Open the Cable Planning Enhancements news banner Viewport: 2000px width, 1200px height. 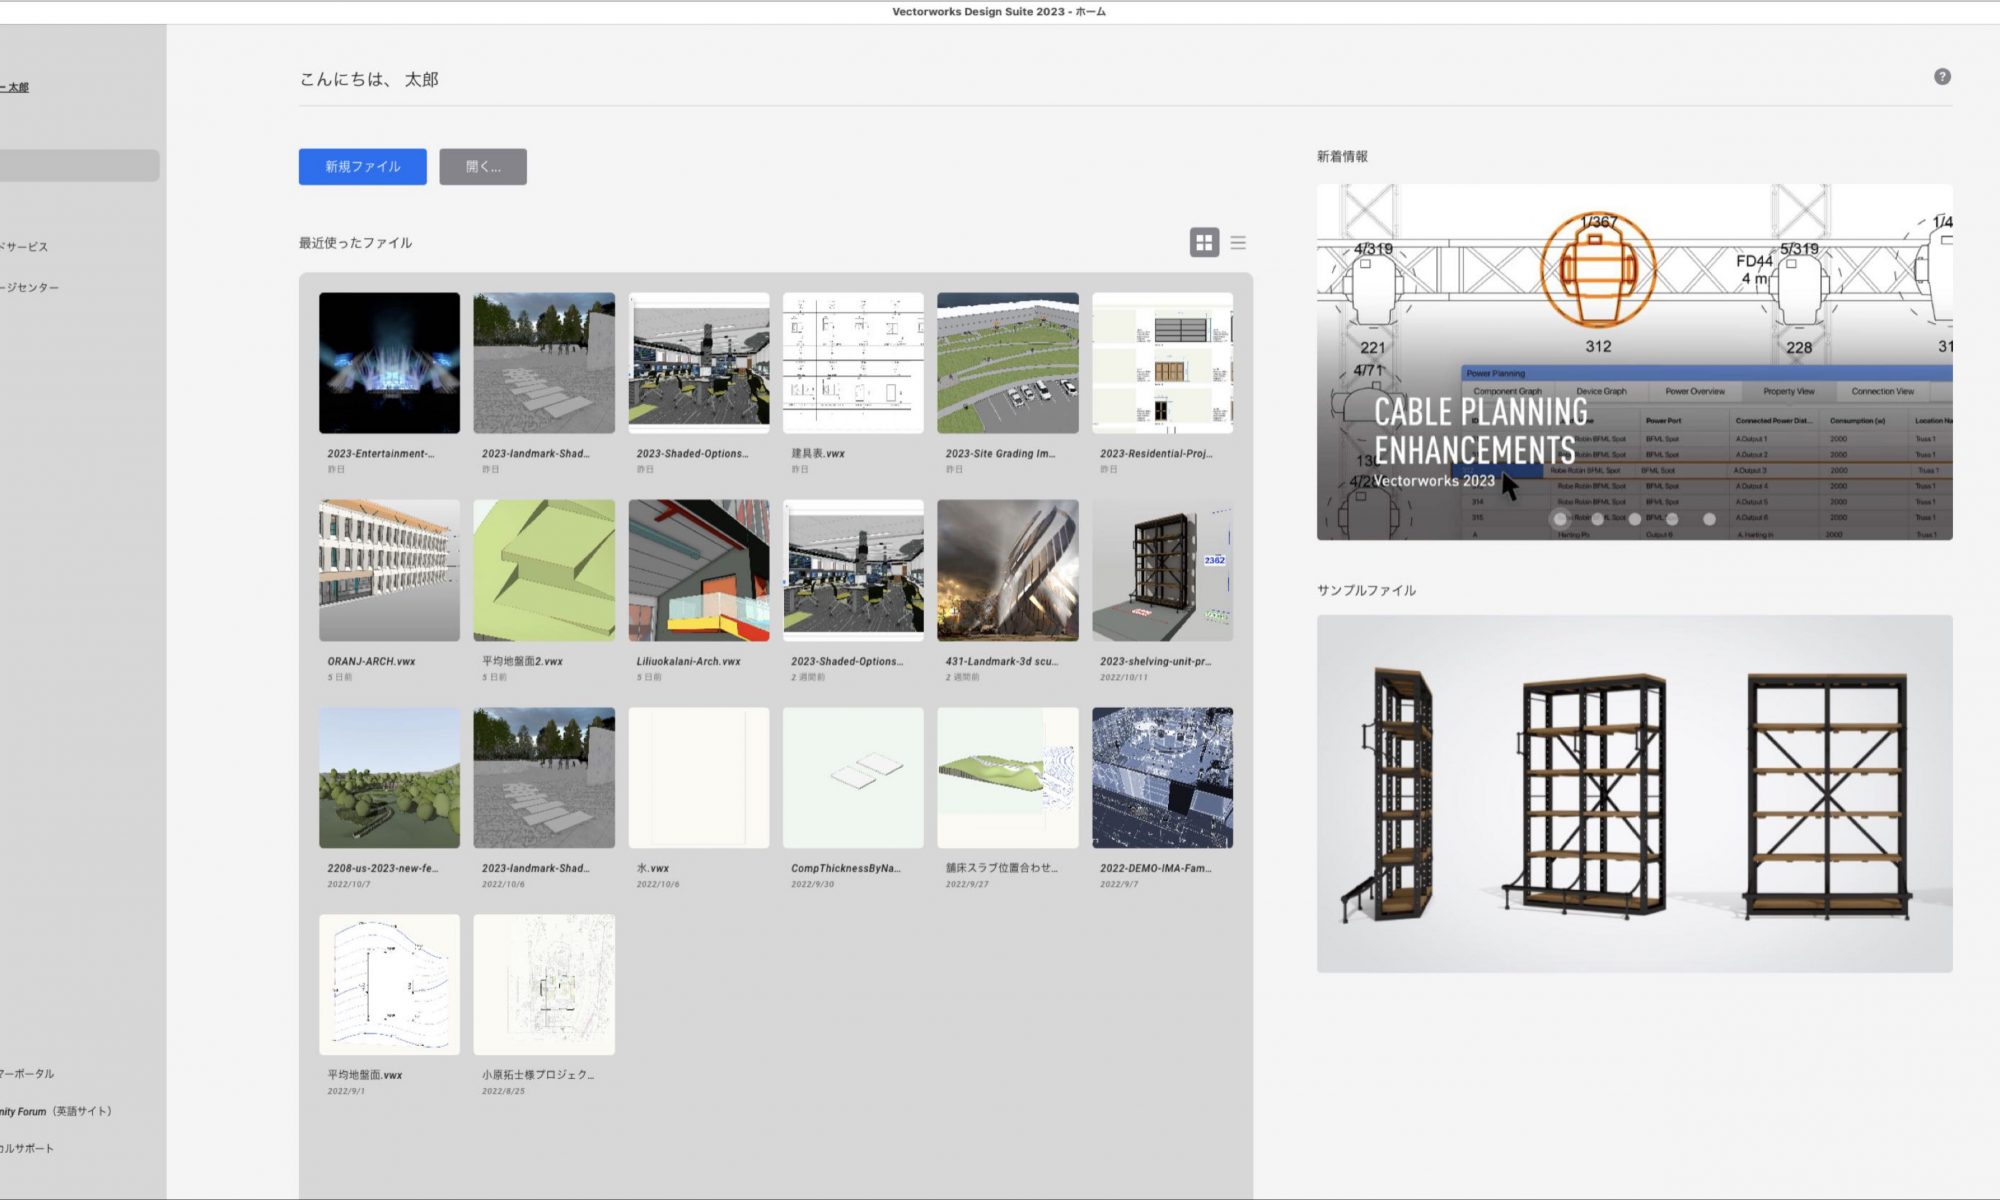tap(1634, 361)
